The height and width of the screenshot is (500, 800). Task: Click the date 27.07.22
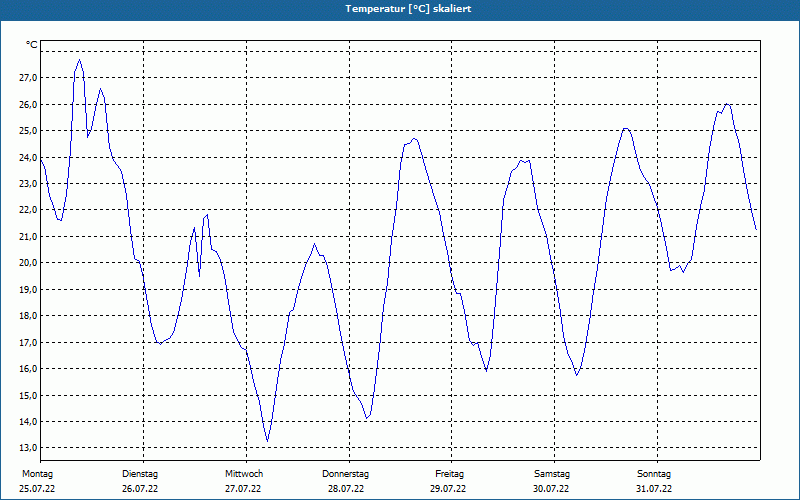(x=243, y=489)
